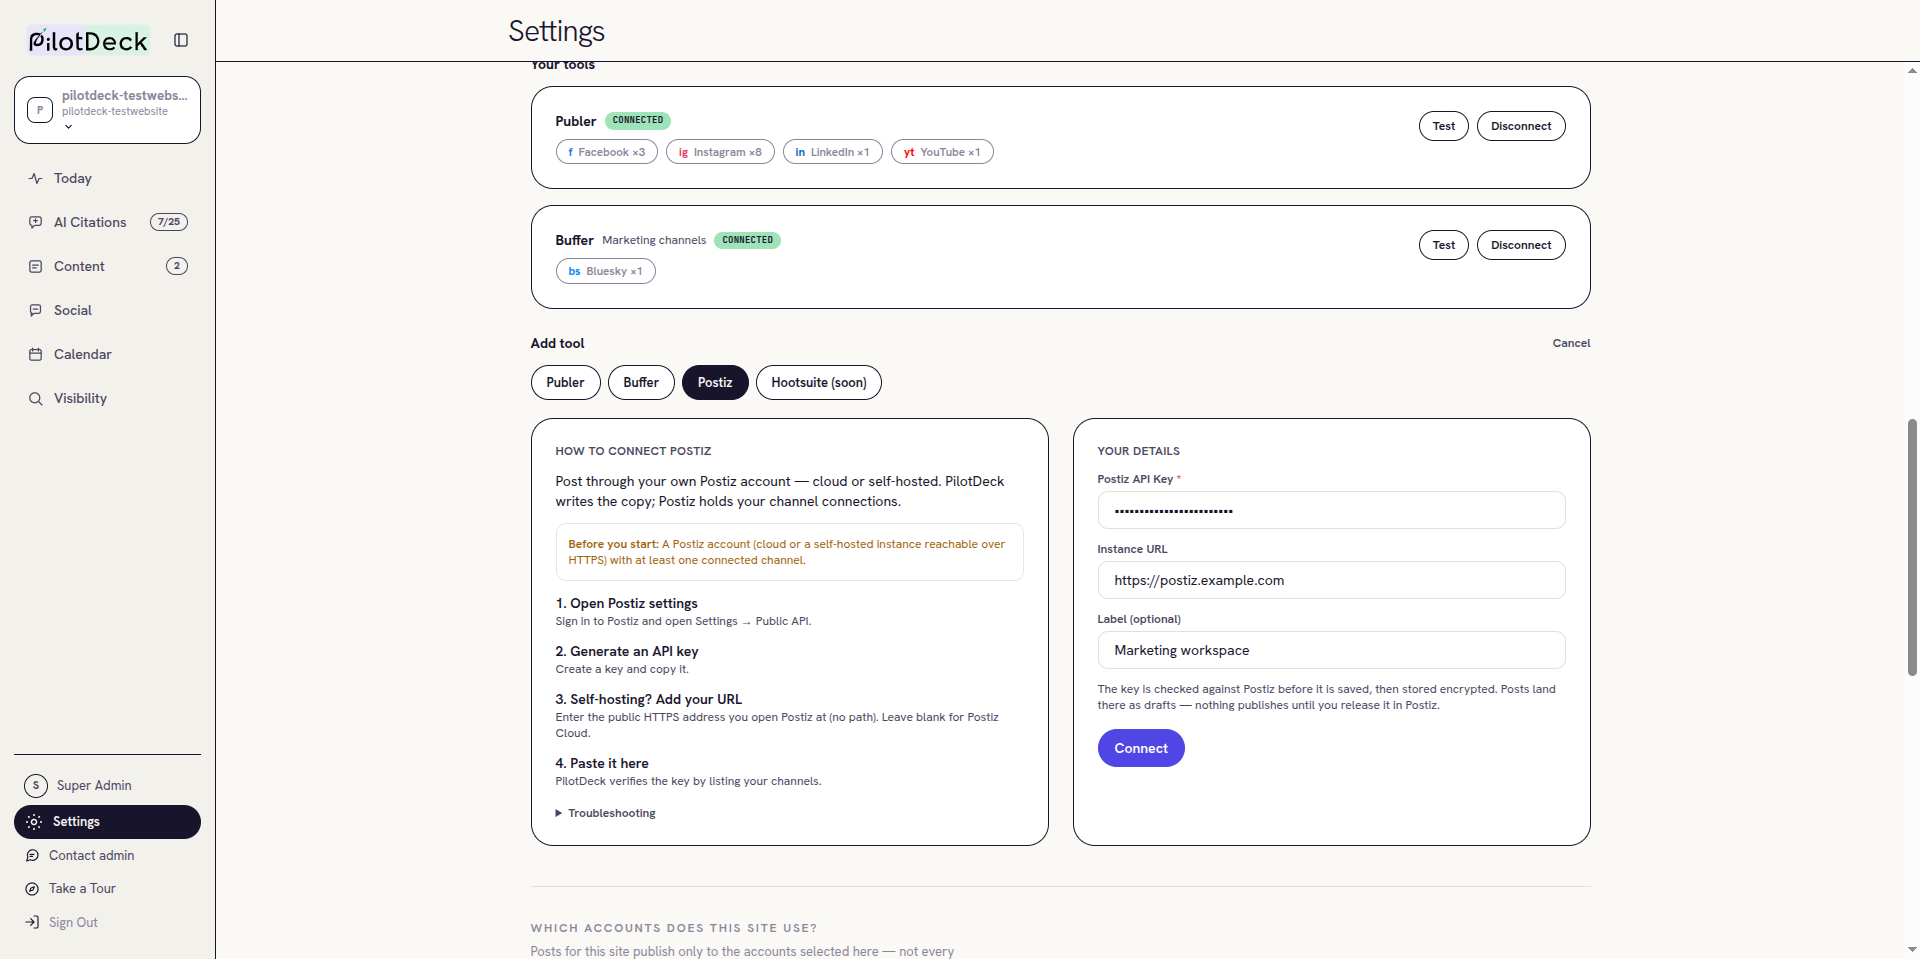Test the Buffer connection

tap(1444, 245)
